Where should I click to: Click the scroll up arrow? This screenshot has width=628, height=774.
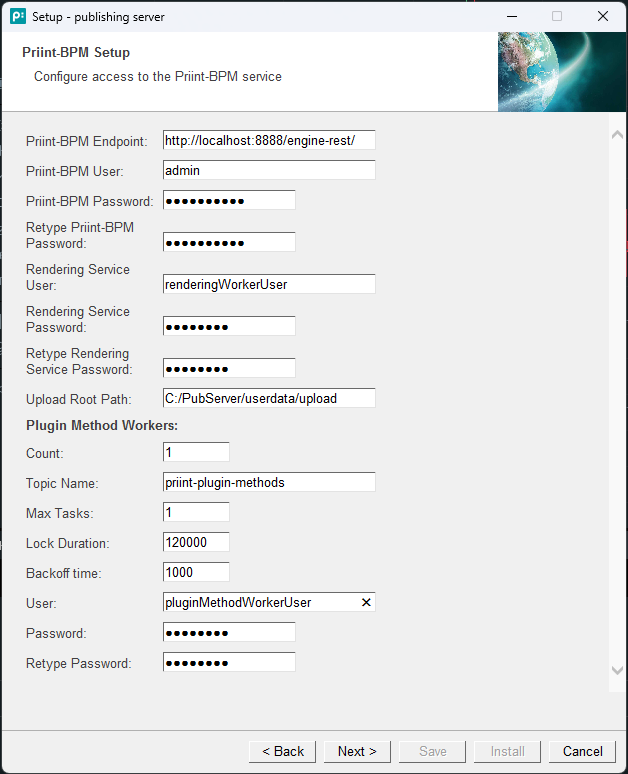[x=617, y=134]
